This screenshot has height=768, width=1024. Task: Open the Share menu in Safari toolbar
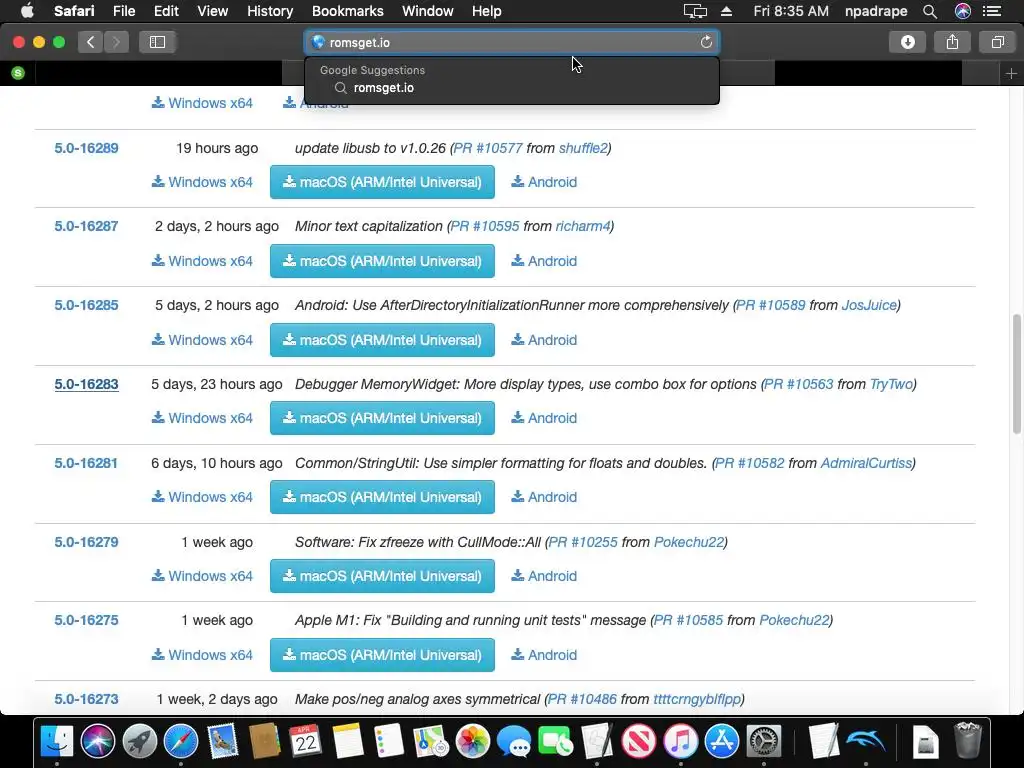click(x=952, y=42)
